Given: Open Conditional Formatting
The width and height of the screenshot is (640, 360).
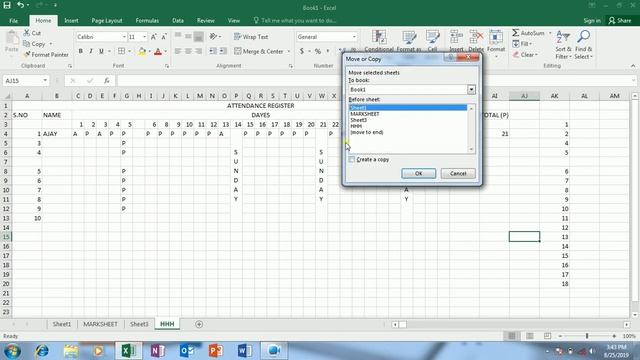Looking at the screenshot, I should (379, 41).
